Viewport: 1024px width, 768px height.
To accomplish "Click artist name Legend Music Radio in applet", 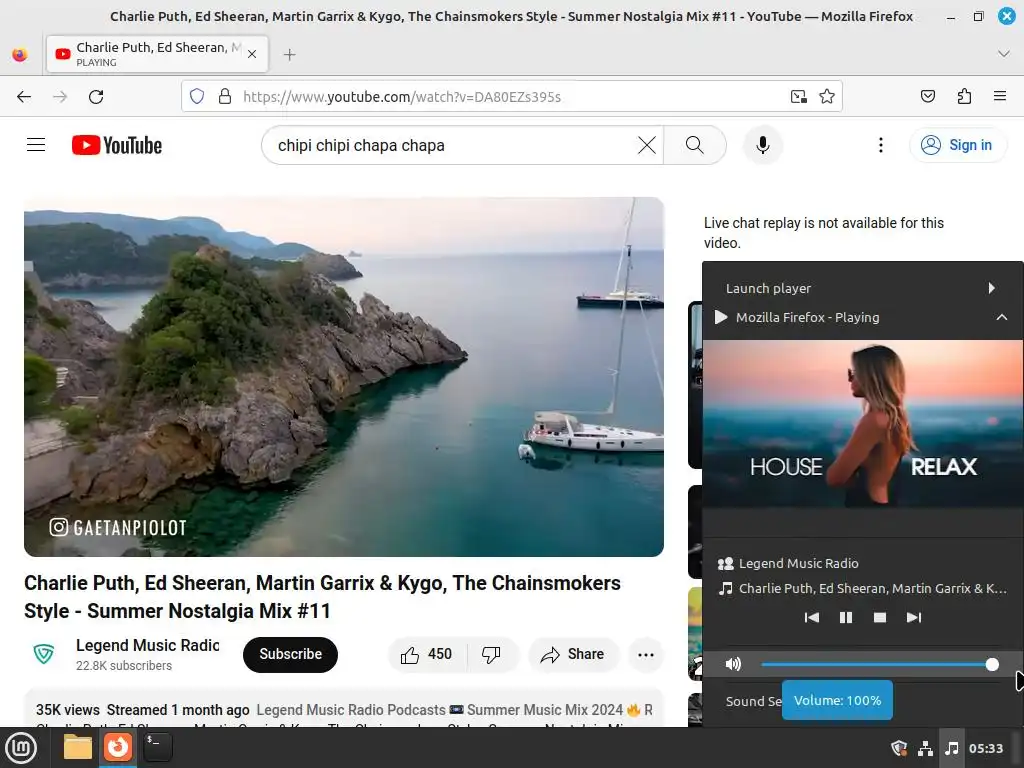I will (x=799, y=563).
